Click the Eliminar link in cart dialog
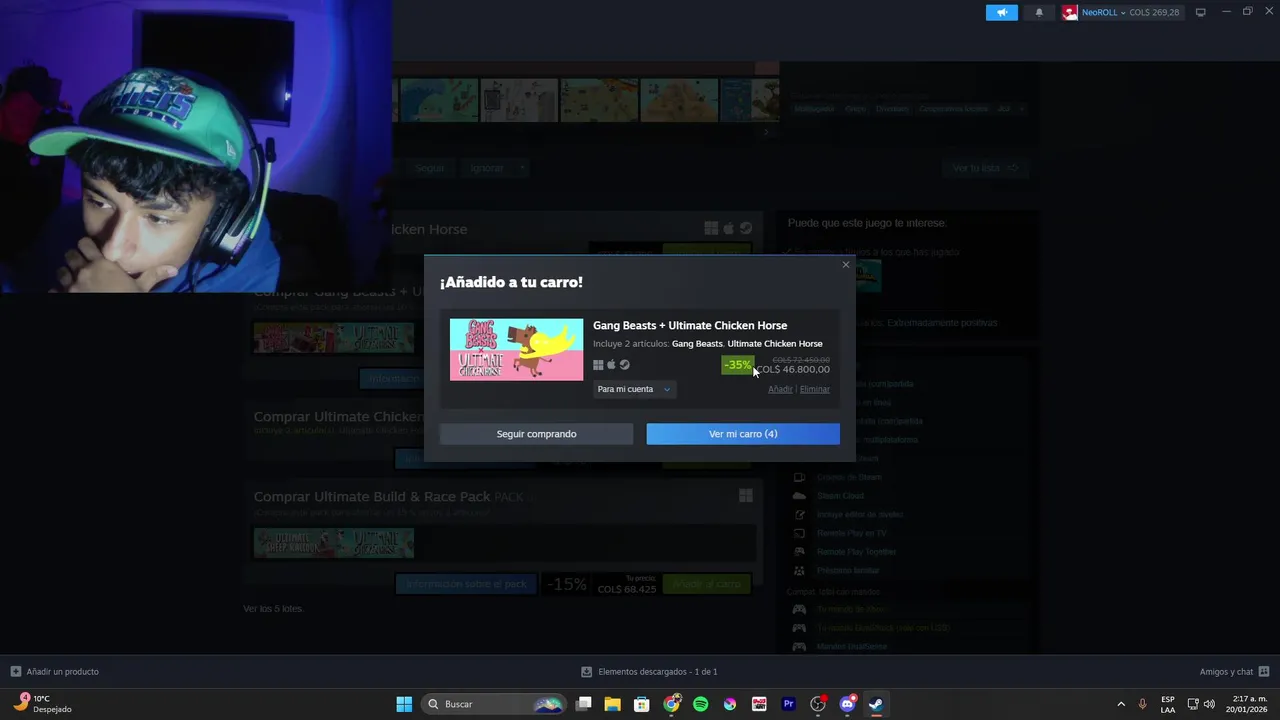The height and width of the screenshot is (720, 1280). [x=815, y=389]
